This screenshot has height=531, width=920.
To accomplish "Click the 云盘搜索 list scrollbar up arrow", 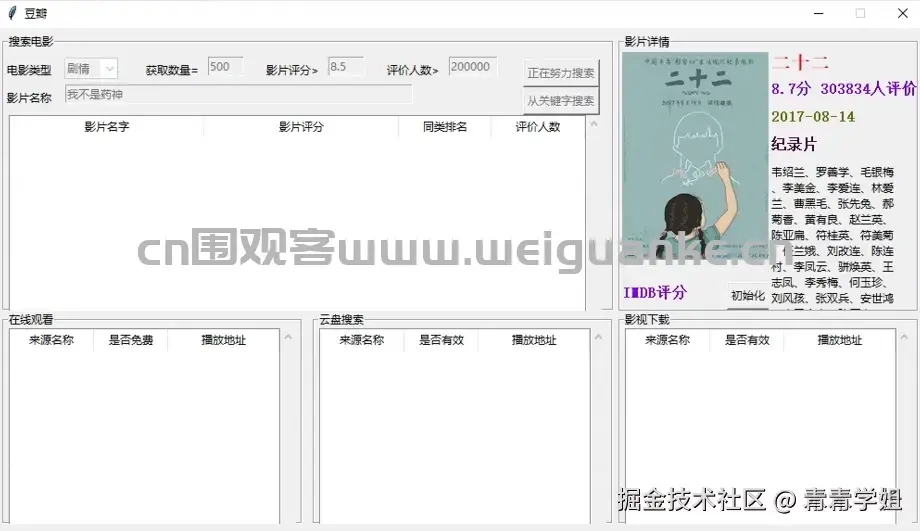I will 598,337.
